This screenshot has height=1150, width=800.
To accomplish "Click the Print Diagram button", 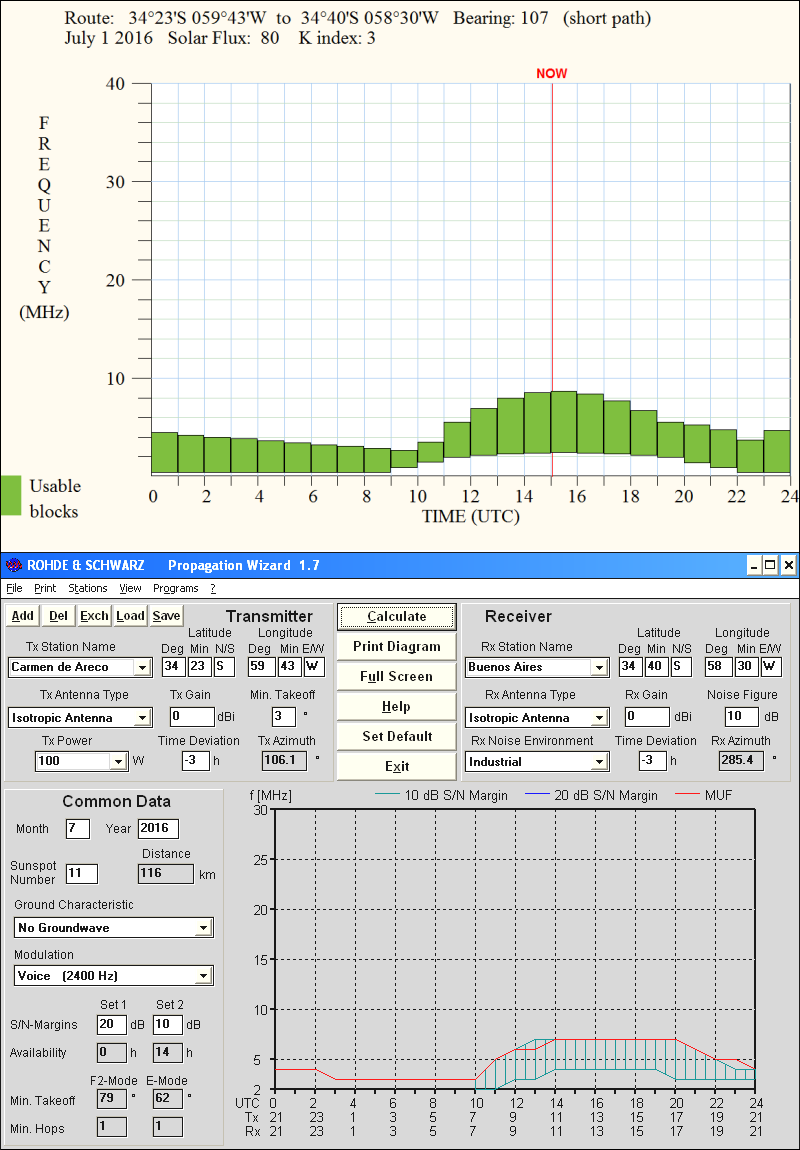I will 397,647.
